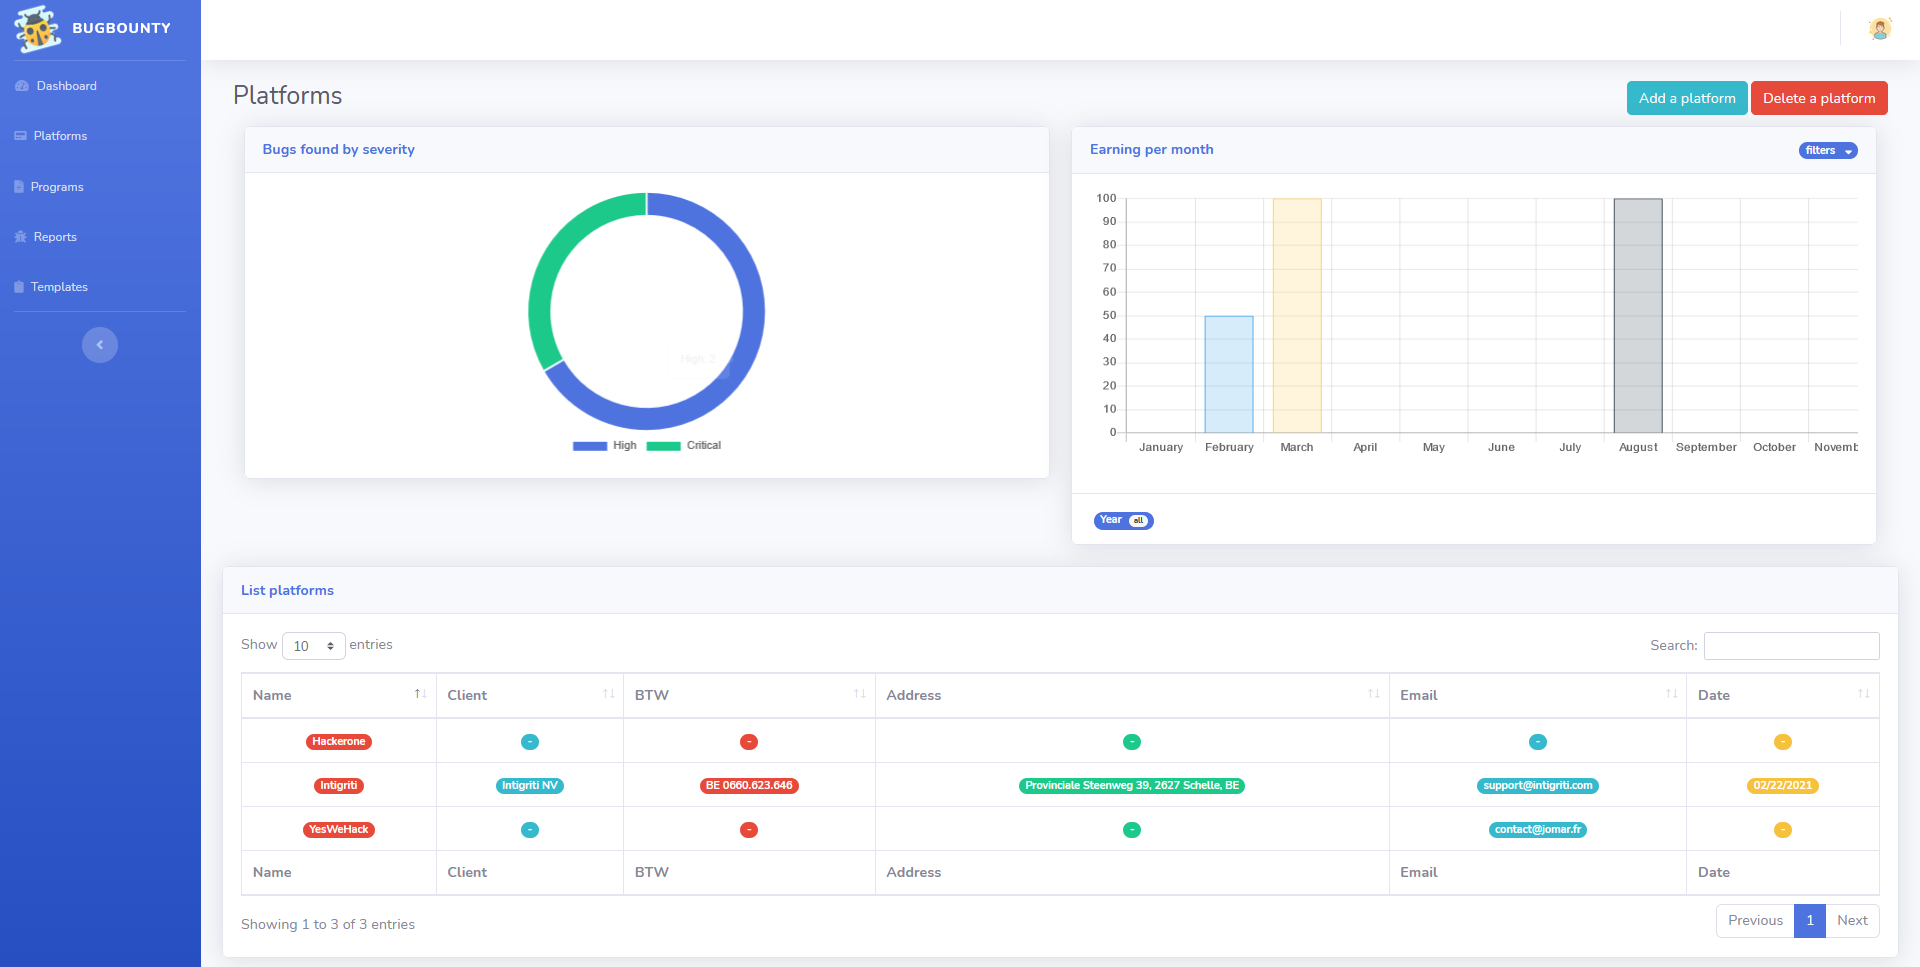Click the Showing 1 to 3 of 3 entries text

(x=328, y=925)
